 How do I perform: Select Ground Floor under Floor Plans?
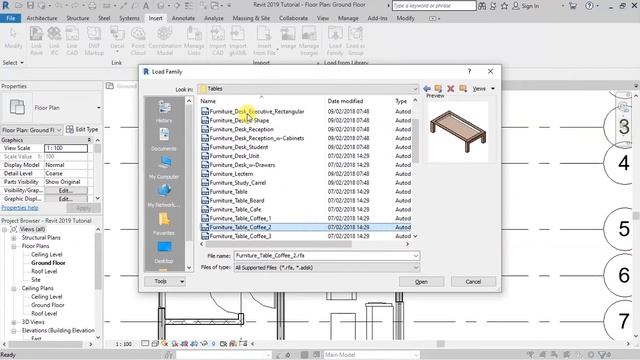click(x=48, y=263)
